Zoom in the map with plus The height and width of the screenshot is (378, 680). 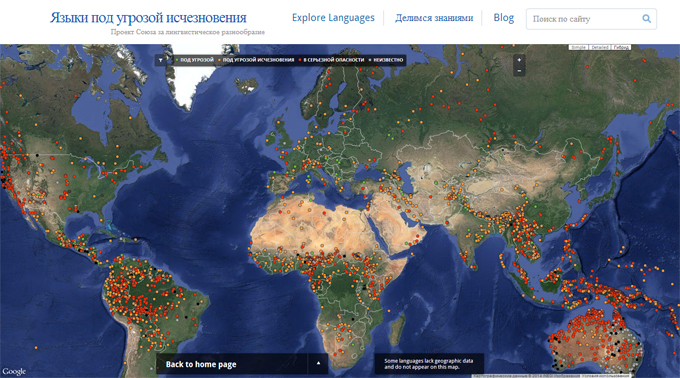click(x=519, y=60)
